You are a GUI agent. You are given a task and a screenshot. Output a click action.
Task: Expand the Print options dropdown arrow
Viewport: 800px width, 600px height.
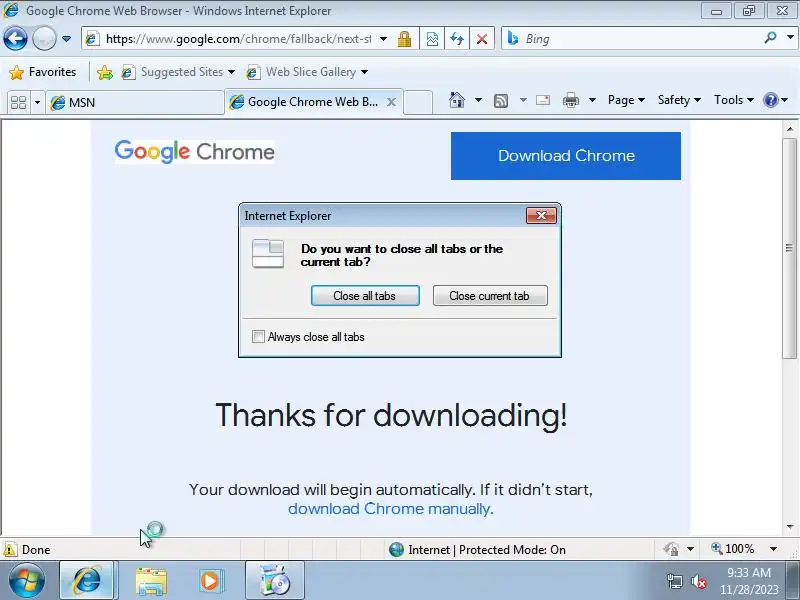[592, 100]
